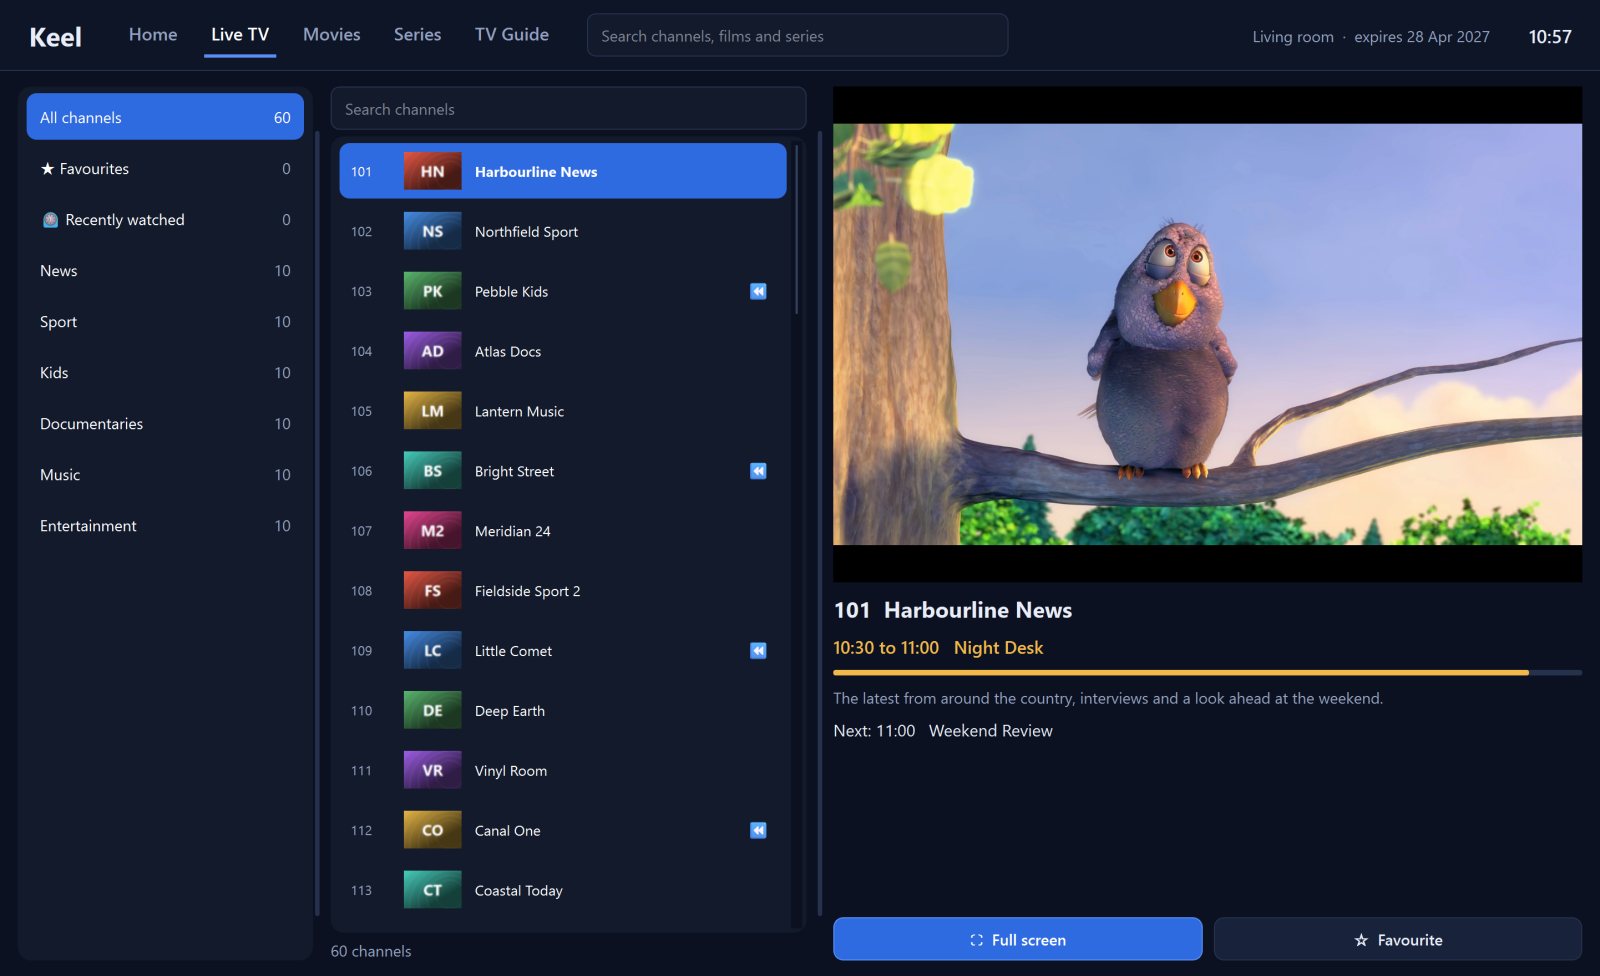Open the Home tab
The width and height of the screenshot is (1600, 976).
pyautogui.click(x=153, y=35)
